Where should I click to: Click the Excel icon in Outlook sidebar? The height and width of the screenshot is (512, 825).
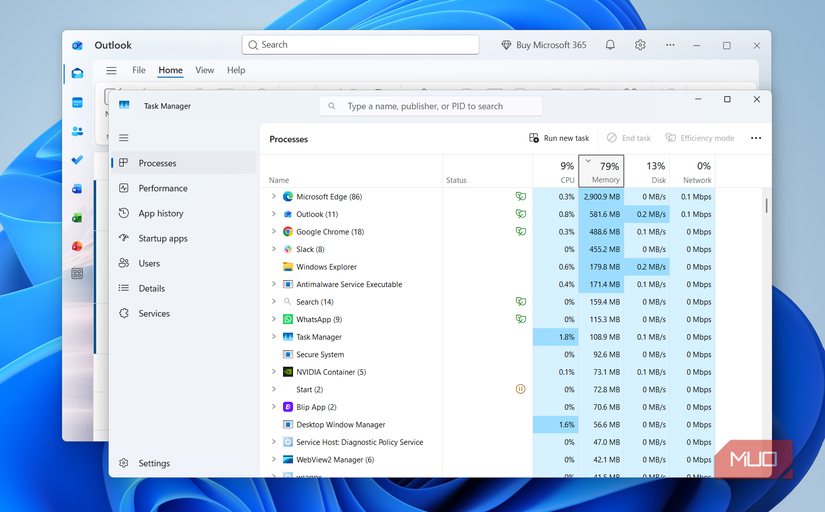77,217
